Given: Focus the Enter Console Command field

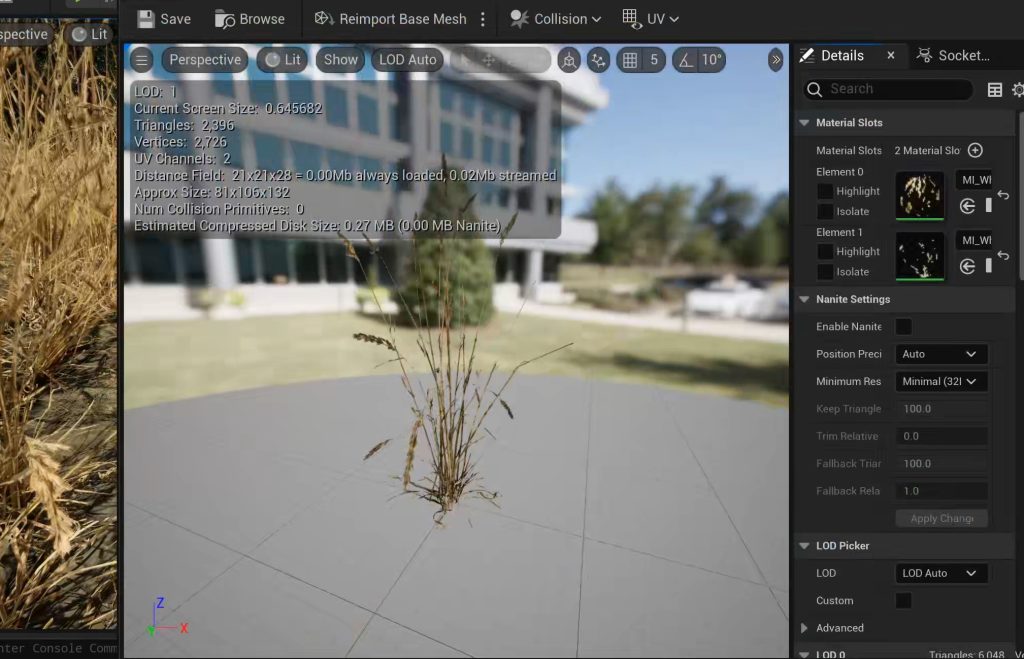Looking at the screenshot, I should point(59,649).
